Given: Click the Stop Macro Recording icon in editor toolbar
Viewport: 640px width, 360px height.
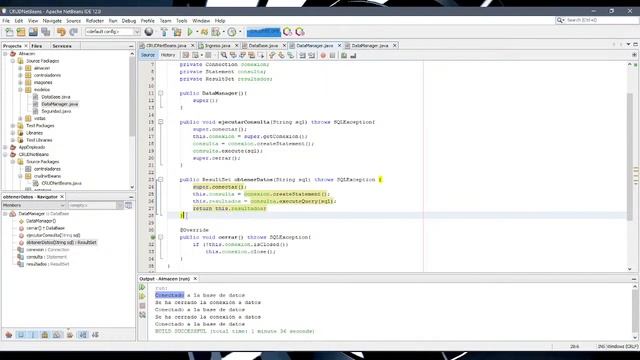Looking at the screenshot, I should (332, 55).
